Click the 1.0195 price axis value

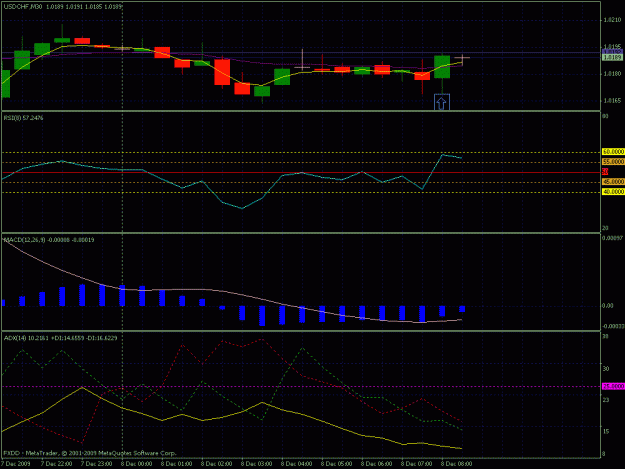(x=612, y=47)
